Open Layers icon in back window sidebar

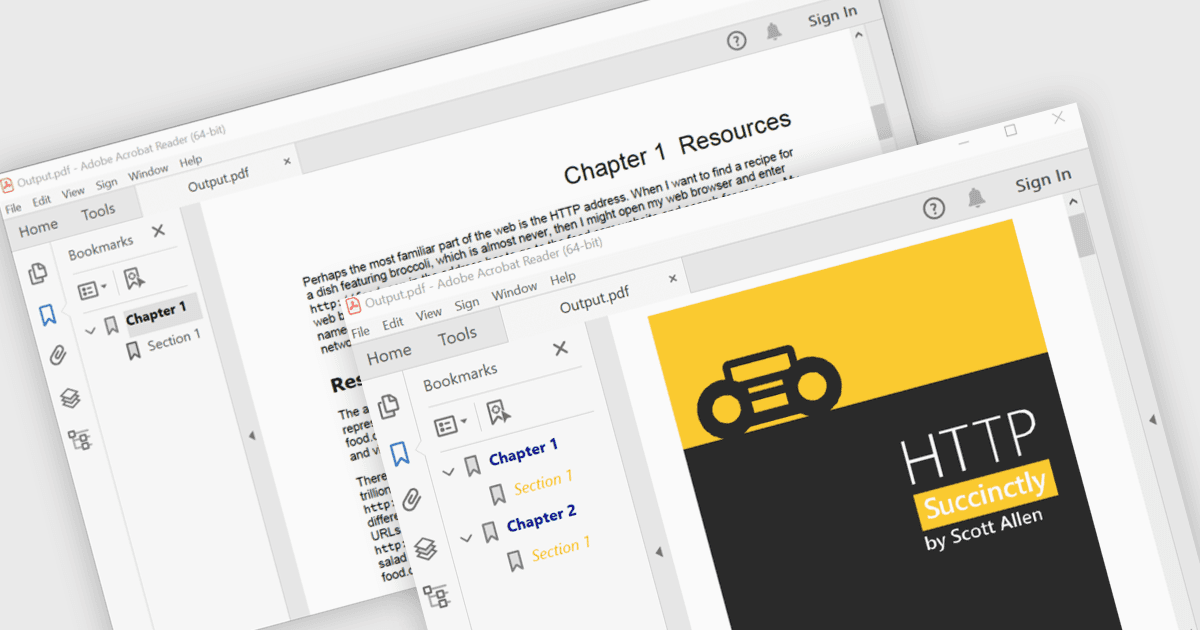coord(70,398)
